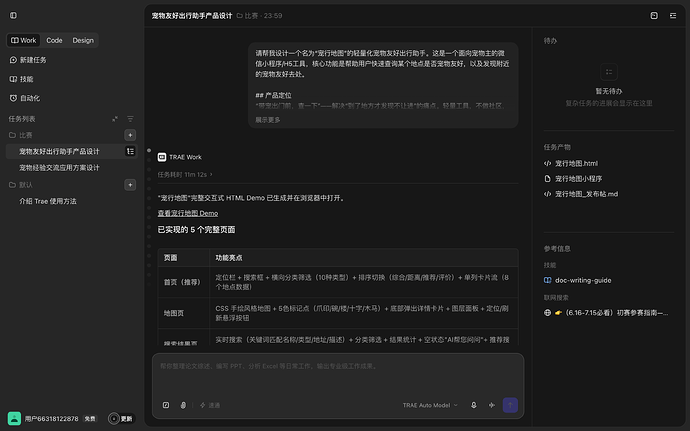Open the 宠行地图.html artifact
This screenshot has width=690, height=431.
pos(576,163)
